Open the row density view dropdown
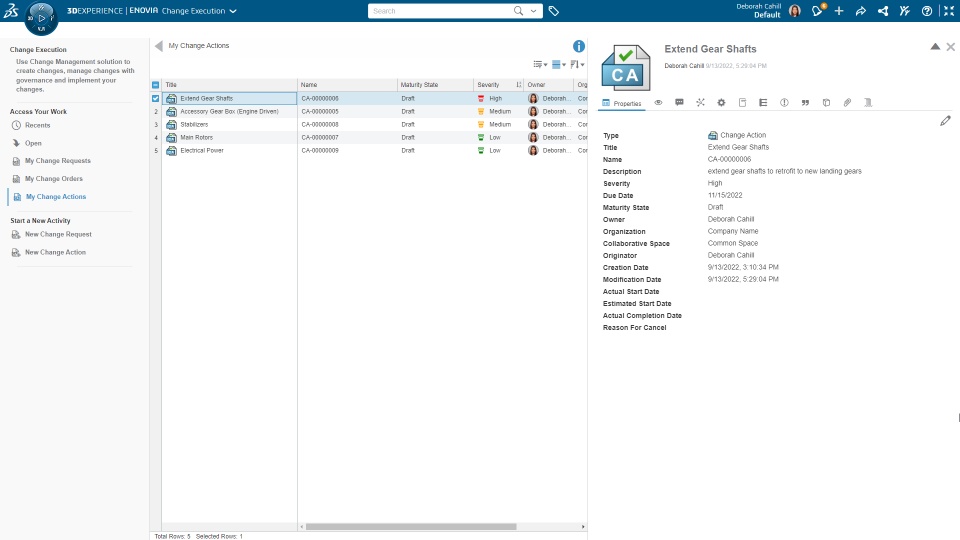This screenshot has width=960, height=540. pos(558,64)
